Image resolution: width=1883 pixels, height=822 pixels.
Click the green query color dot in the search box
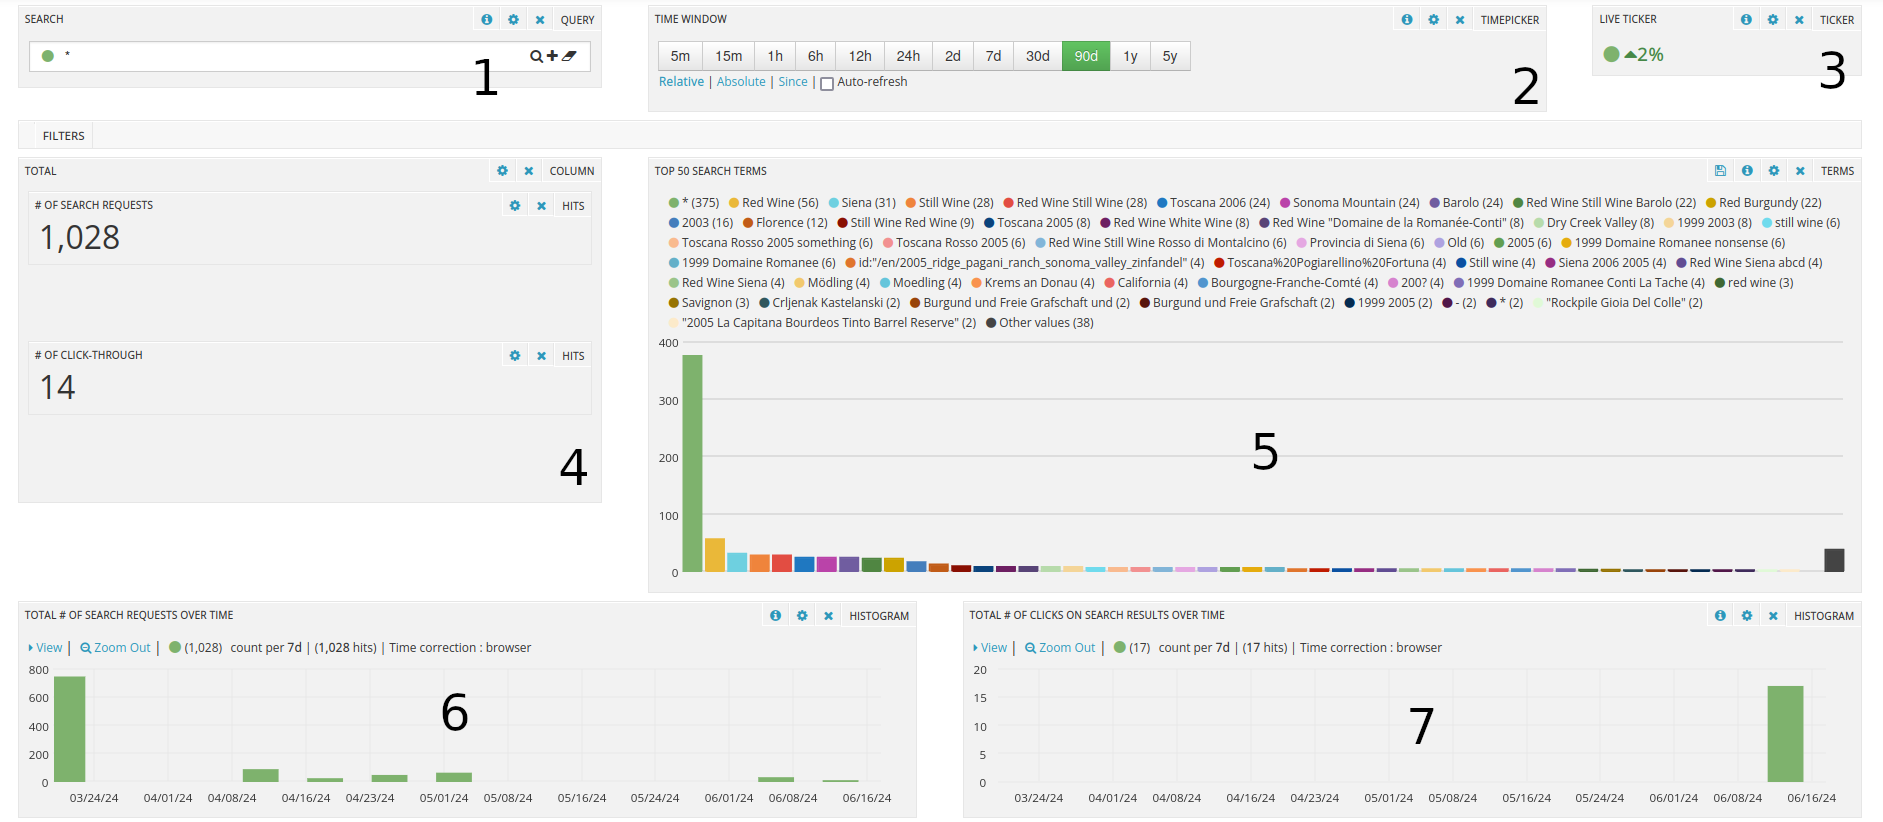(x=47, y=56)
